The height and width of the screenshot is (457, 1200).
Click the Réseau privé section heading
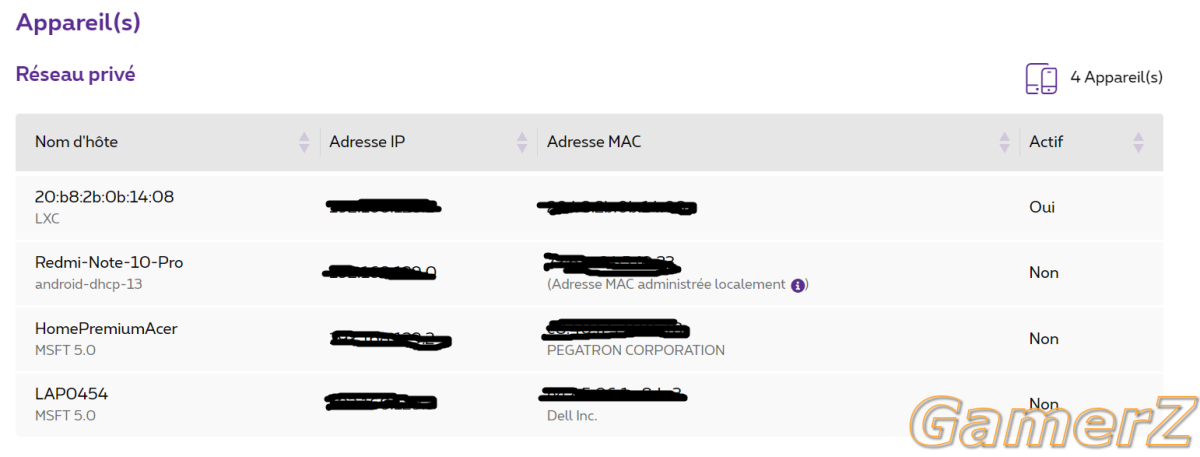coord(75,74)
